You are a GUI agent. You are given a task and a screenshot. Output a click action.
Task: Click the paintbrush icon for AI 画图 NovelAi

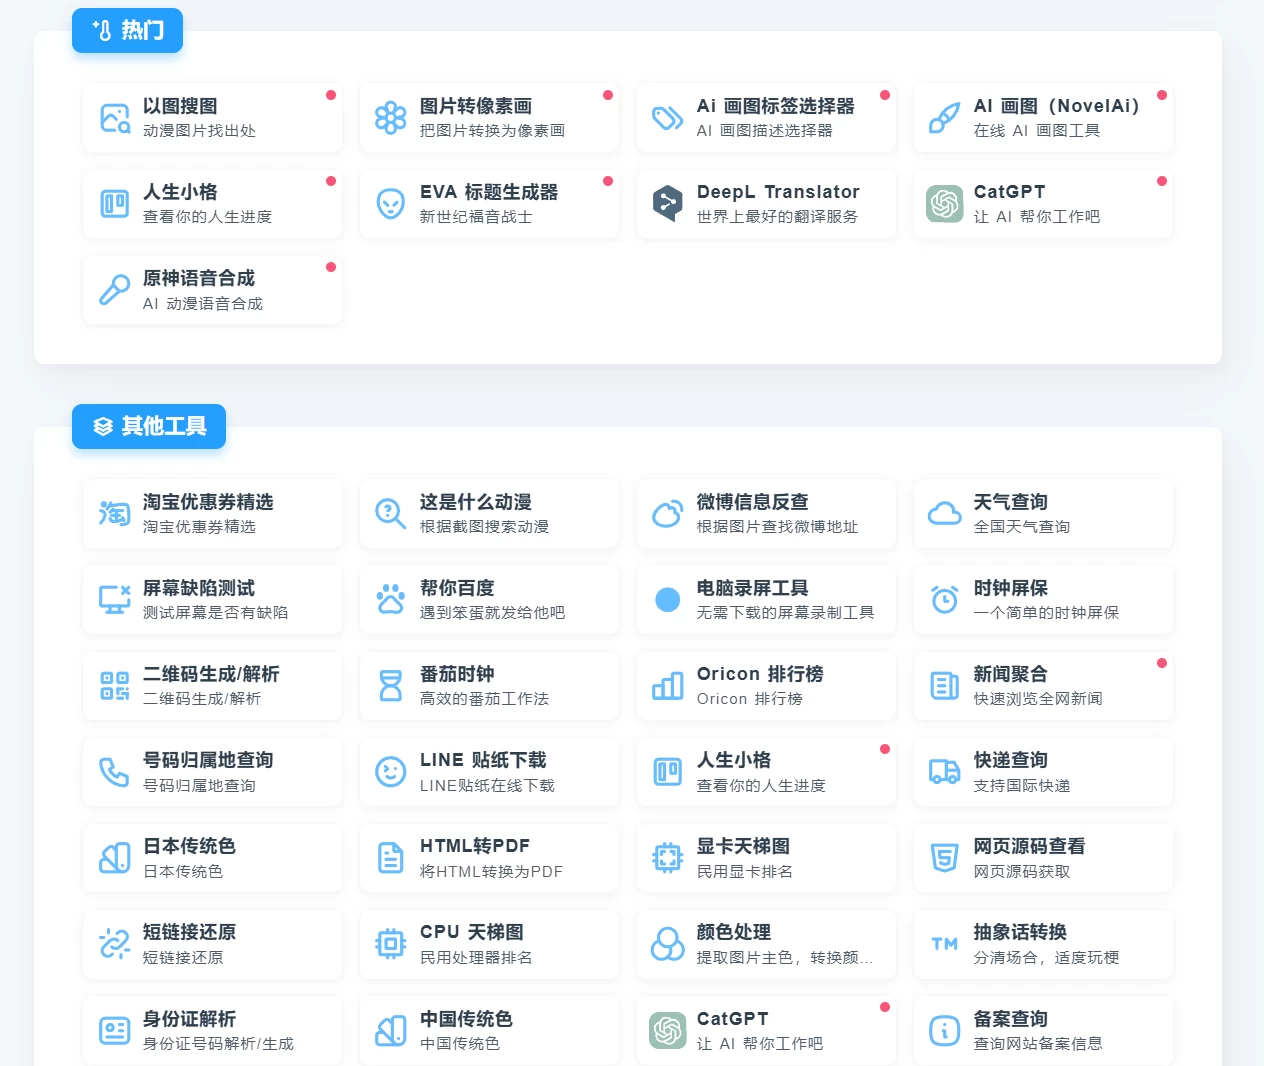click(944, 118)
